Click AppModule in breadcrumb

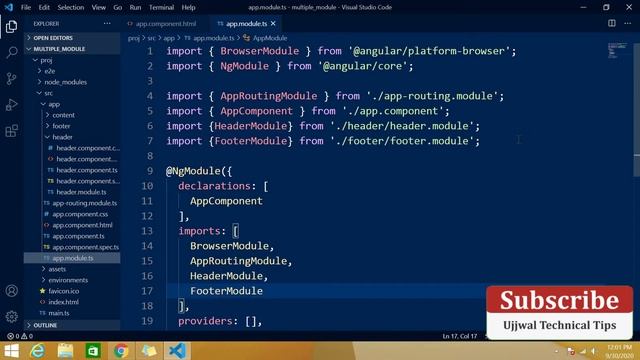click(x=269, y=38)
